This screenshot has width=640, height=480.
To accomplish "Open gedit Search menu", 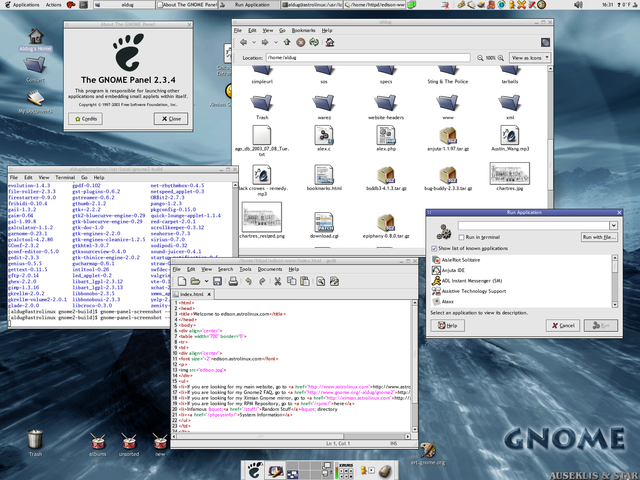I will 225,269.
